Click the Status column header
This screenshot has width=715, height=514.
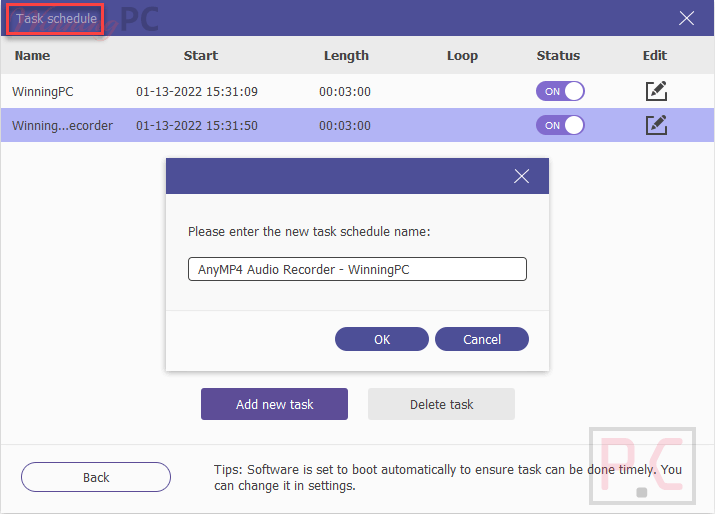pos(558,56)
